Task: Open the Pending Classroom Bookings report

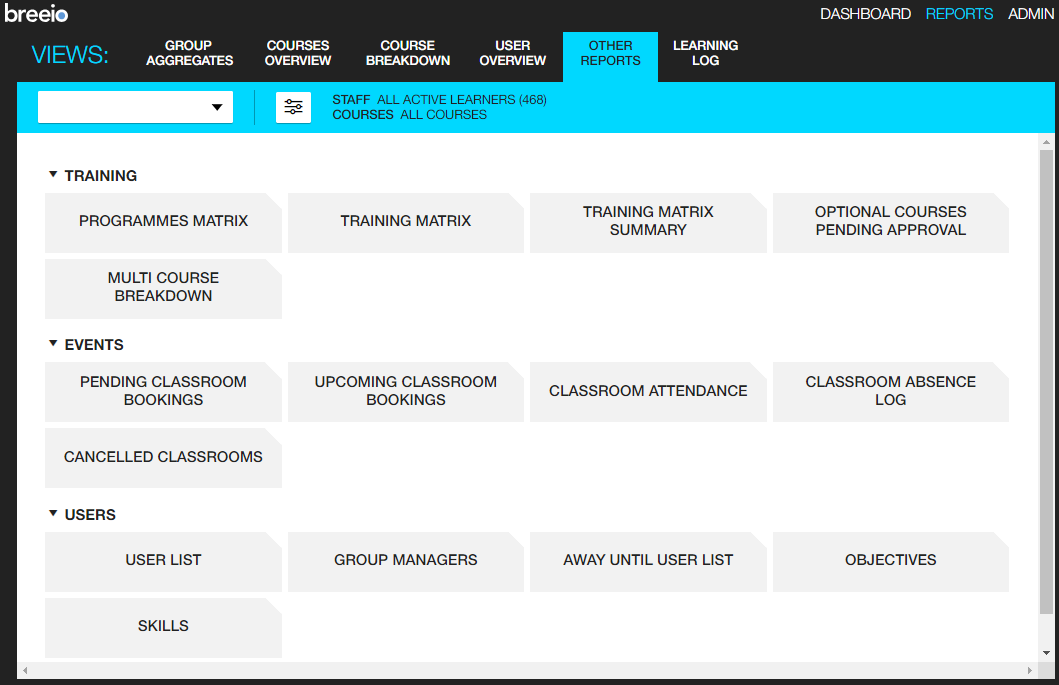Action: [163, 392]
